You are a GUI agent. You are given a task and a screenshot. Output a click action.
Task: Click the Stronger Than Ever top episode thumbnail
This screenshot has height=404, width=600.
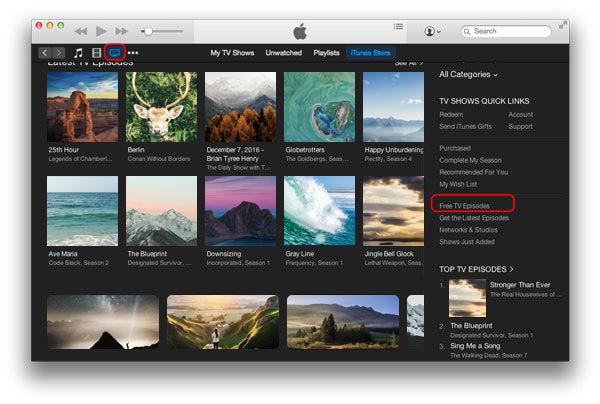(467, 298)
